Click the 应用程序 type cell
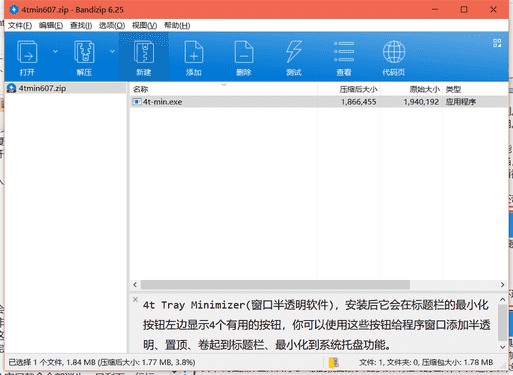The height and width of the screenshot is (375, 513). (x=461, y=102)
